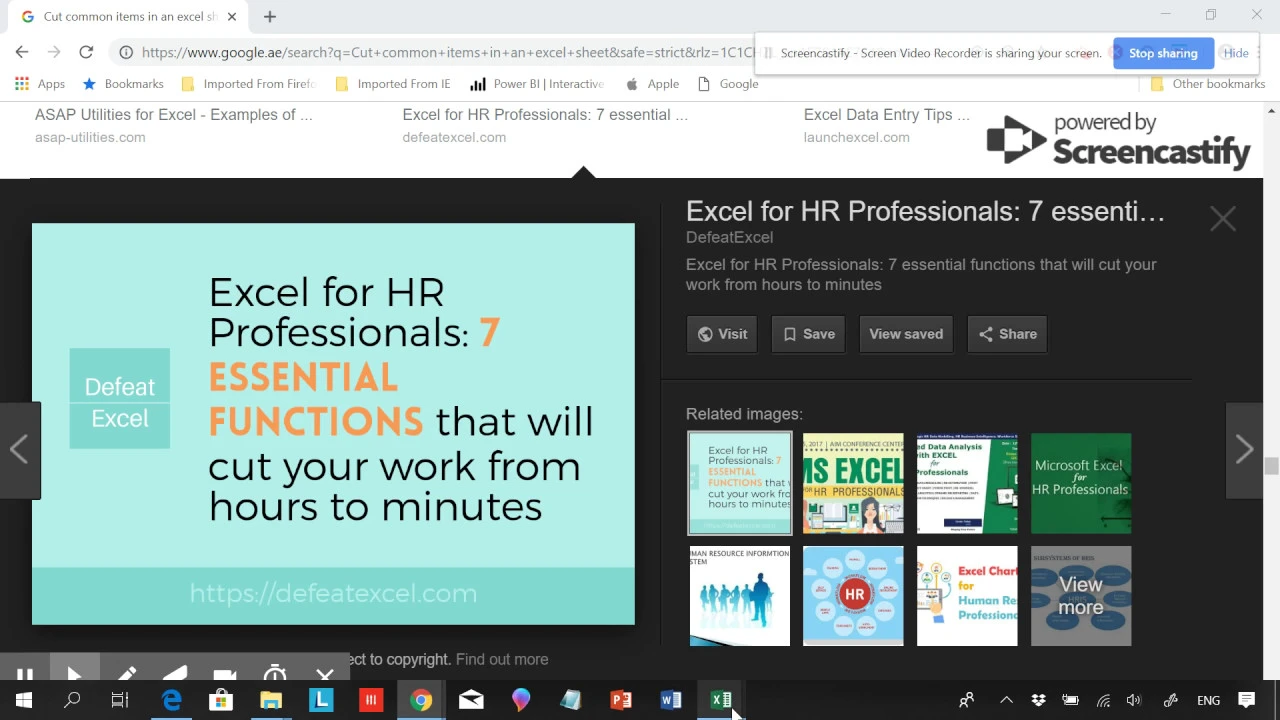Open the Apps bookmark shortcut
The image size is (1280, 720).
[x=40, y=84]
